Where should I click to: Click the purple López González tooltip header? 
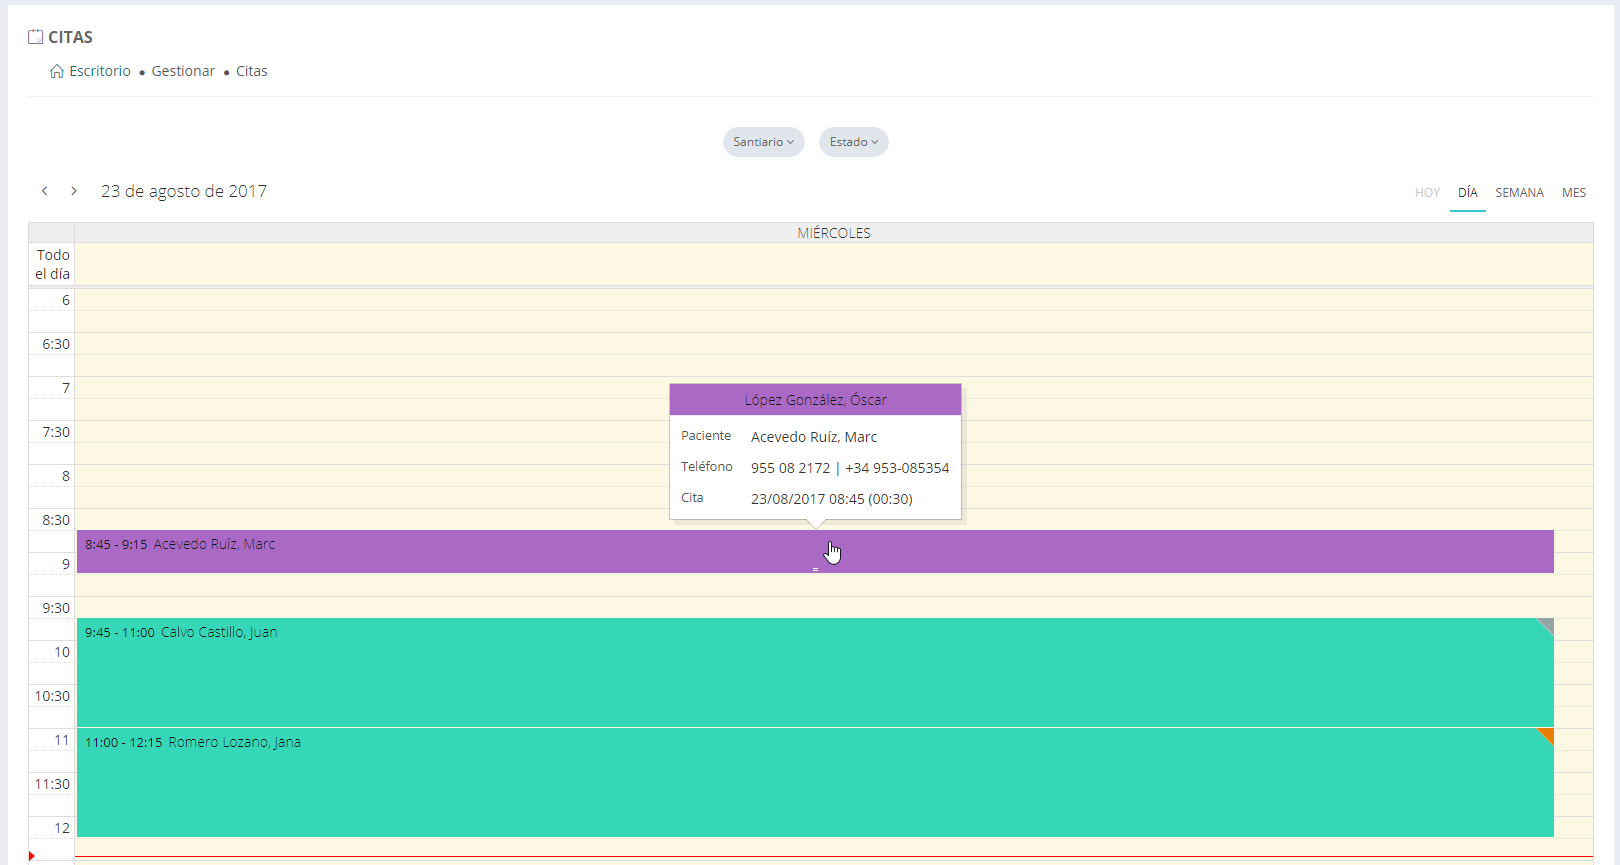pyautogui.click(x=815, y=400)
